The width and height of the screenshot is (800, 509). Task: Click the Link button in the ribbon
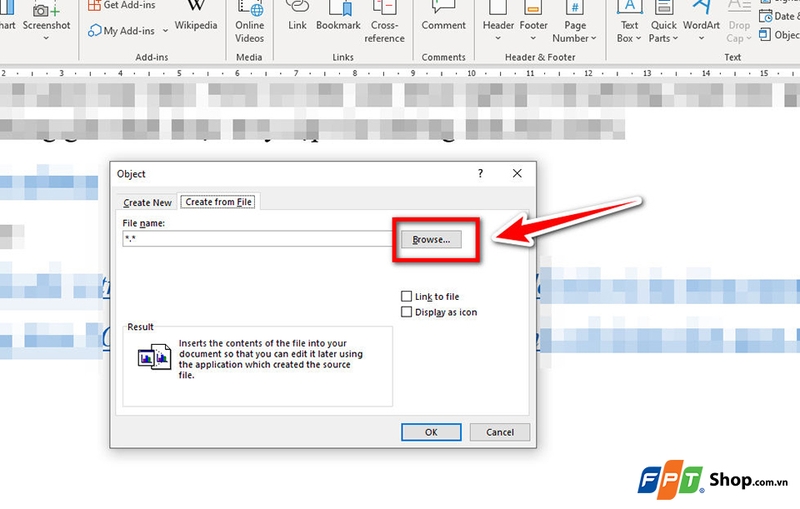coord(297,17)
